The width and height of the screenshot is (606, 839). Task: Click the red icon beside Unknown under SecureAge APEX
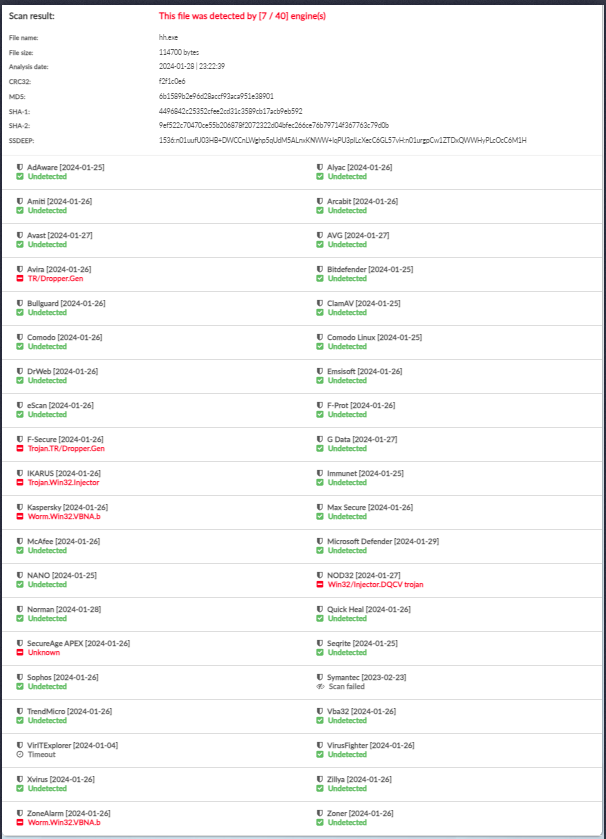tap(20, 652)
